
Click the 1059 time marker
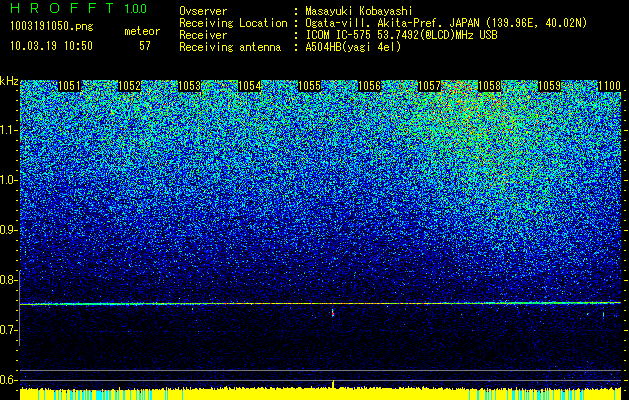(550, 86)
